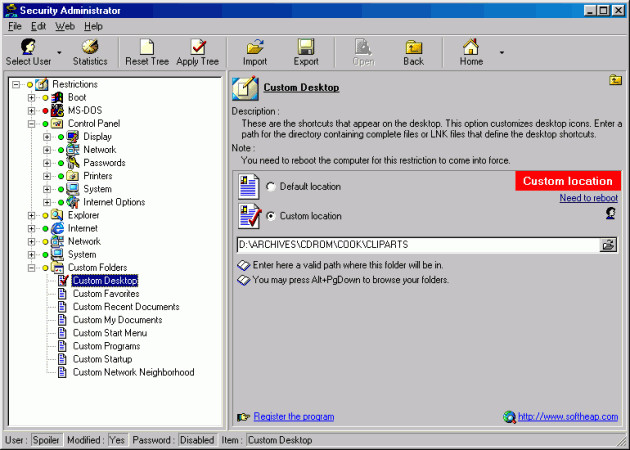Open the Select User dropdown arrow
The width and height of the screenshot is (630, 450).
click(x=59, y=53)
